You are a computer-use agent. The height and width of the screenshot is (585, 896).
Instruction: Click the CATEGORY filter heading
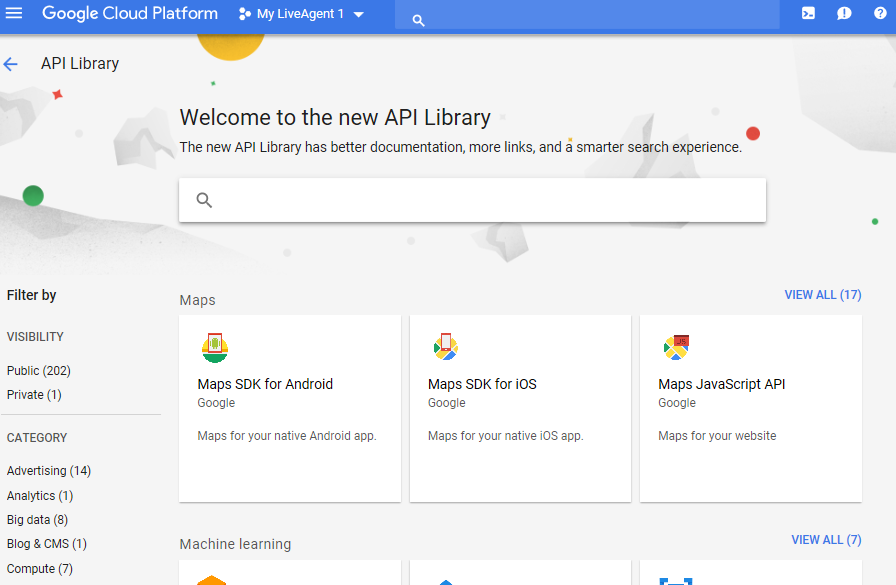37,438
